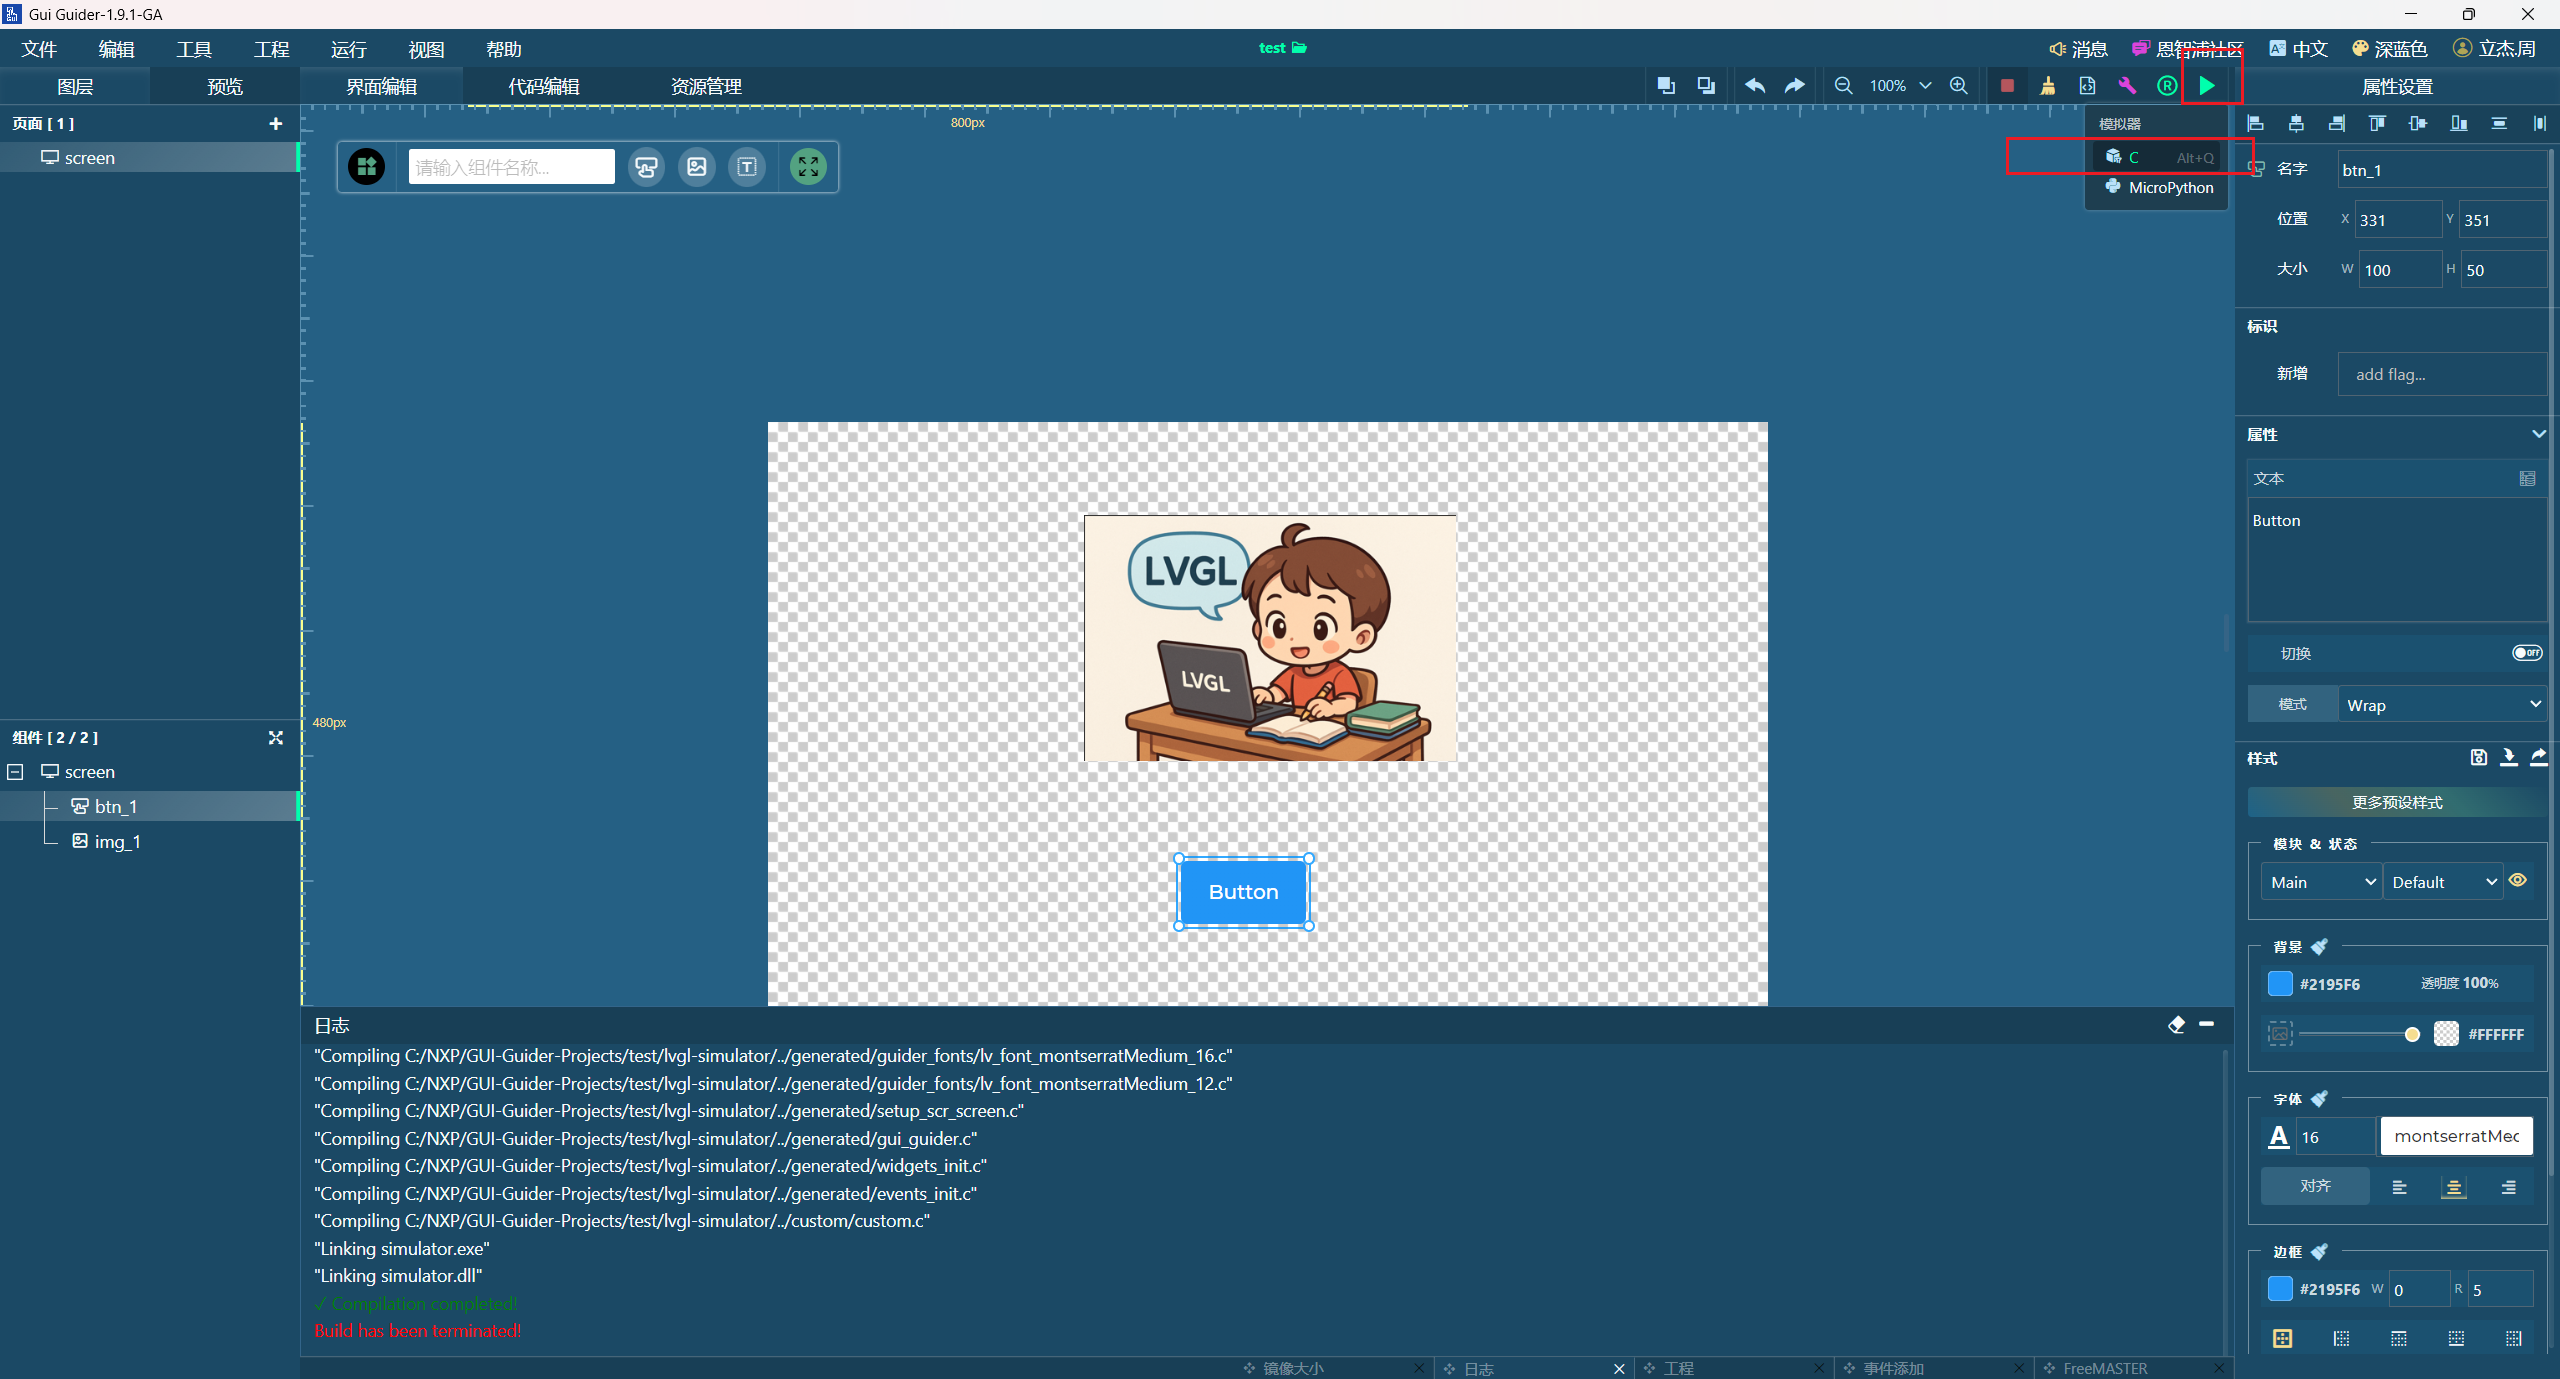Select the bottom border side option
Viewport: 2560px width, 1379px height.
click(2456, 1338)
